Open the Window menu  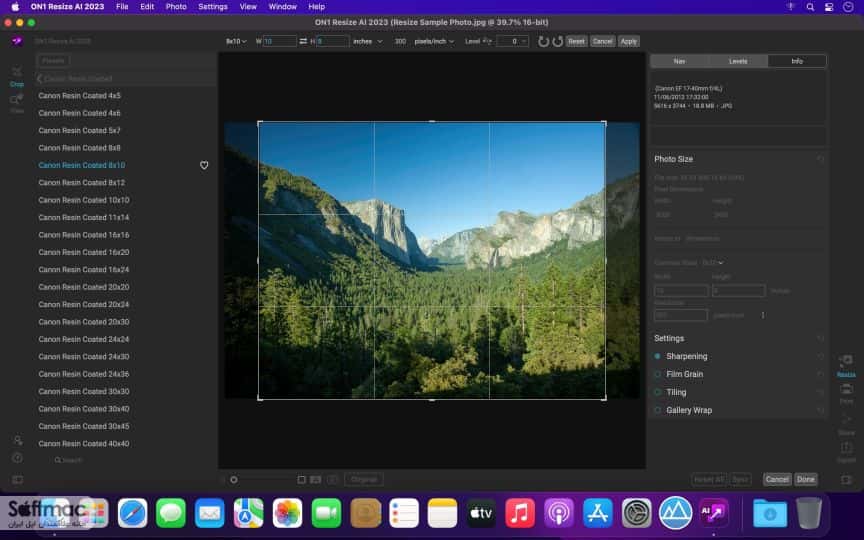point(283,7)
